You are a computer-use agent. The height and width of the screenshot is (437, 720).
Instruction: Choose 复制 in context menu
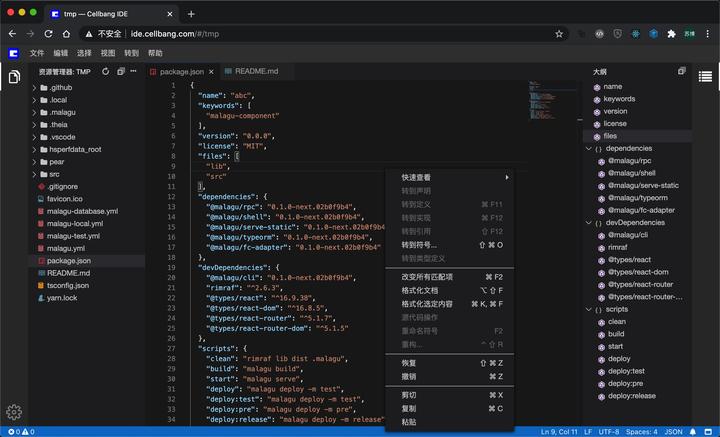pos(450,409)
